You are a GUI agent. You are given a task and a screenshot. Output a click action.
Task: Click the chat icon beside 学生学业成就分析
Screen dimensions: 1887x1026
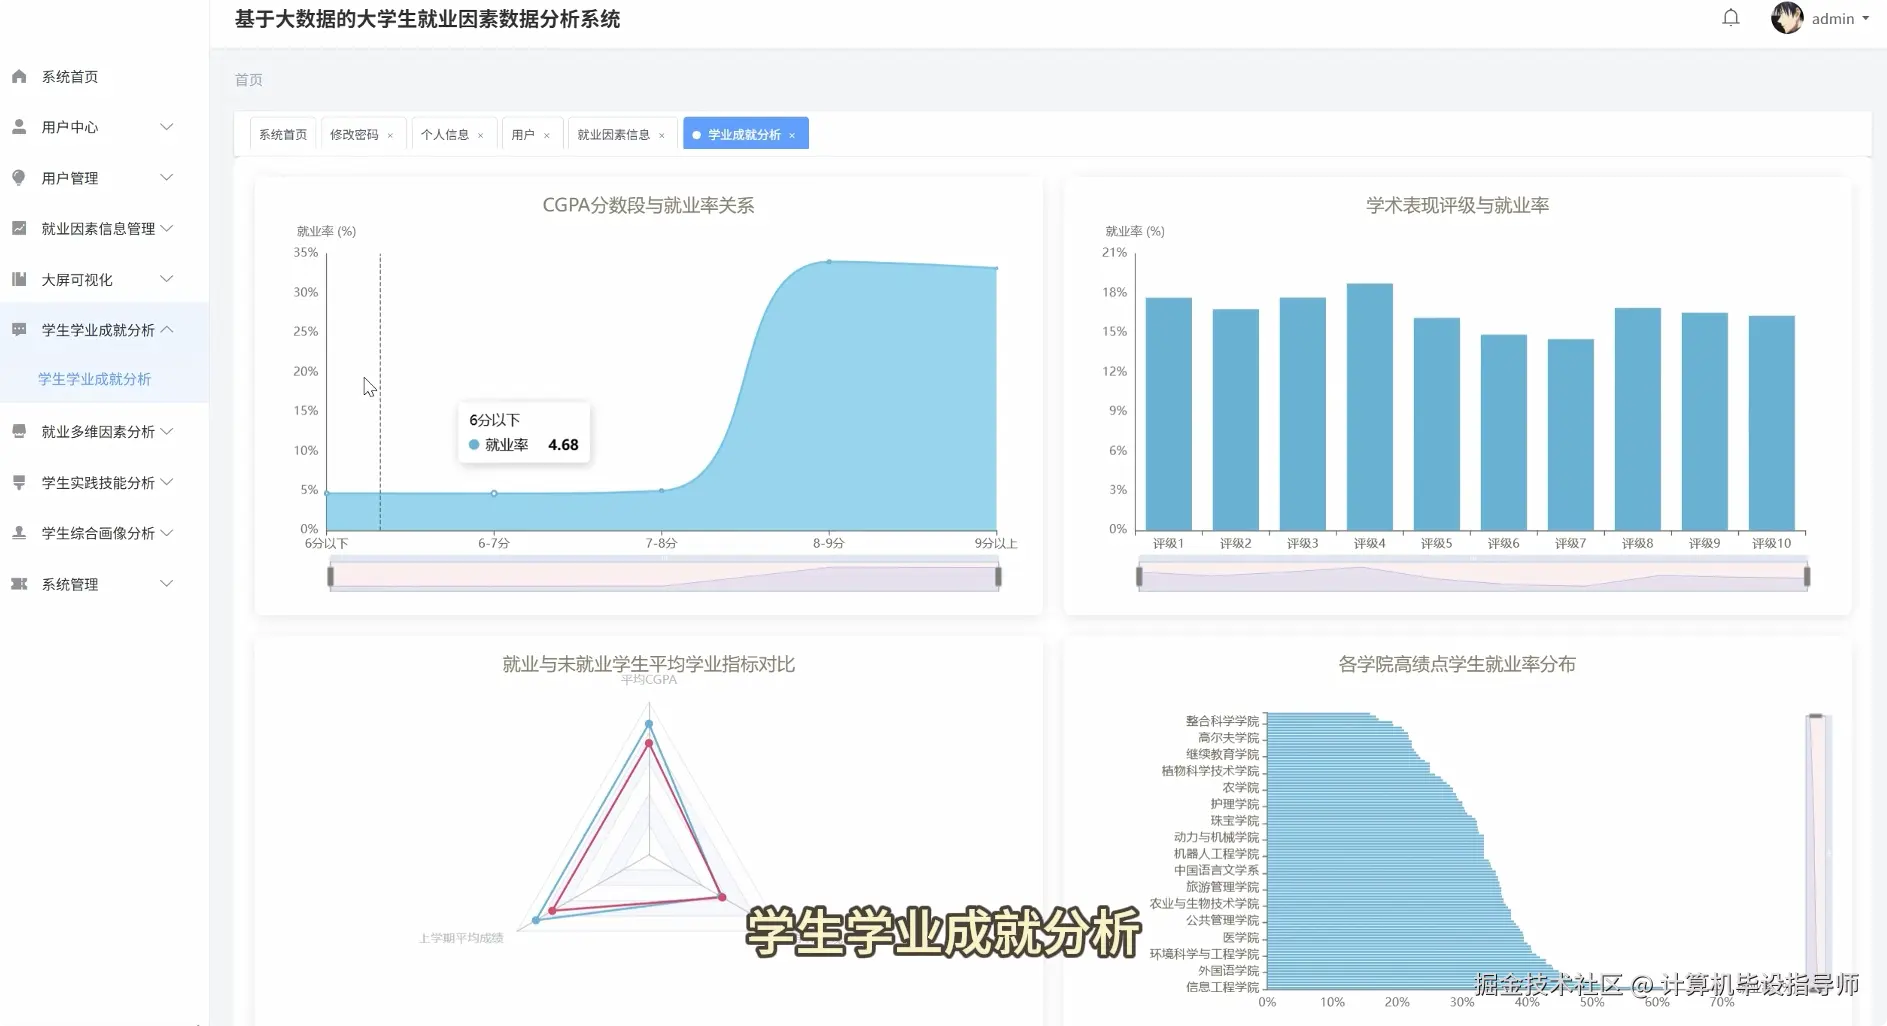point(19,330)
